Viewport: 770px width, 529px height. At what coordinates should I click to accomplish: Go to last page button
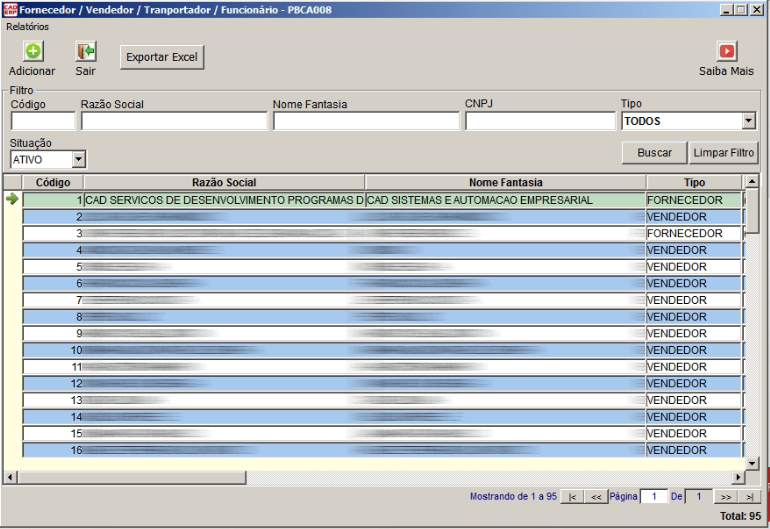(749, 497)
